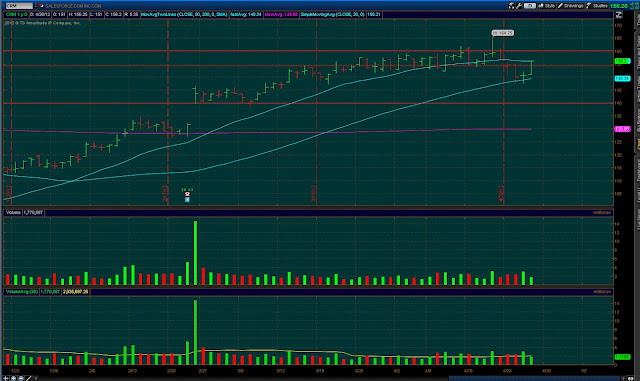The width and height of the screenshot is (640, 381).
Task: Click the Volume pane label
Action: pyautogui.click(x=13, y=212)
